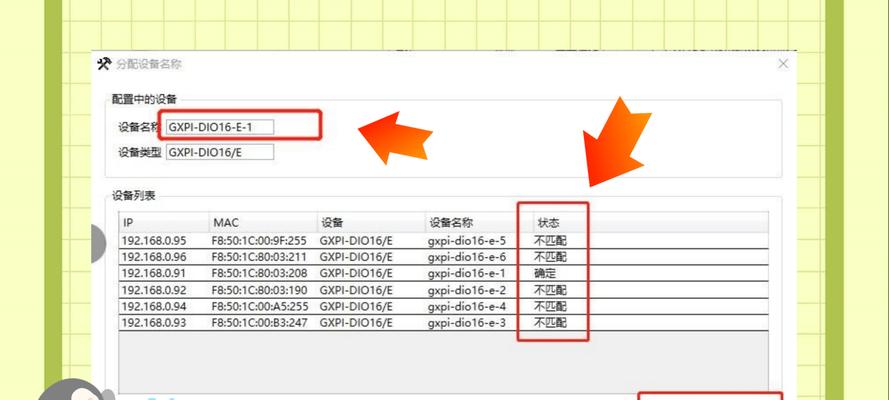Select row with IP 192.168.0.95

point(444,241)
